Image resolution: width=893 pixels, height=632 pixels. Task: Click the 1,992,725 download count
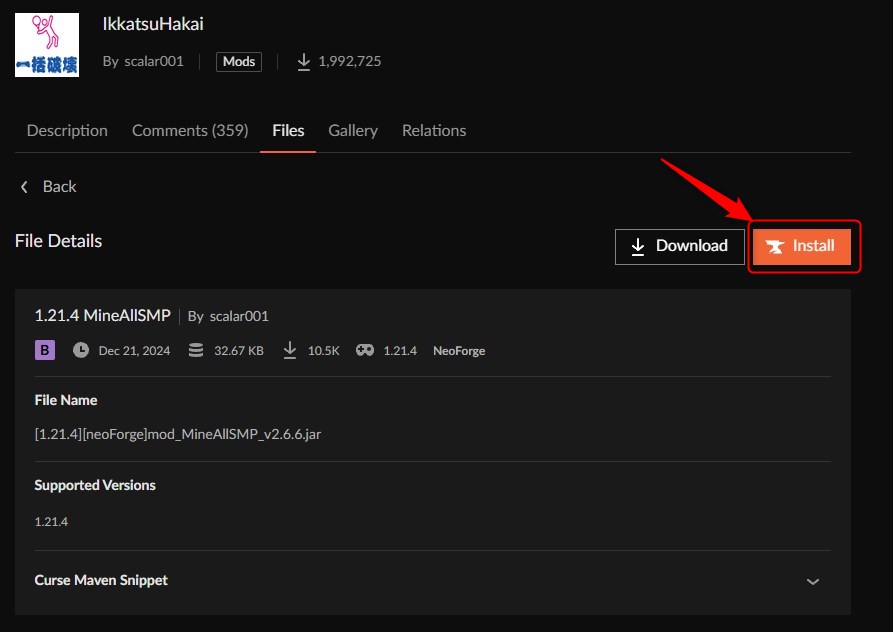(350, 61)
